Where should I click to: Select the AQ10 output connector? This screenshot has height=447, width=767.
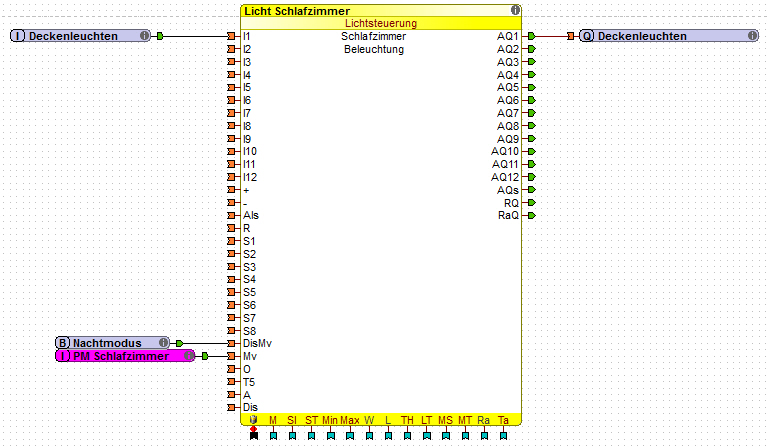point(532,152)
